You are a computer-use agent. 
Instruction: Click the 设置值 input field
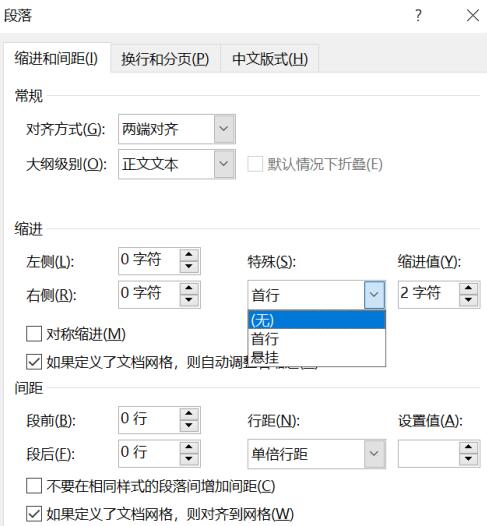tap(429, 454)
